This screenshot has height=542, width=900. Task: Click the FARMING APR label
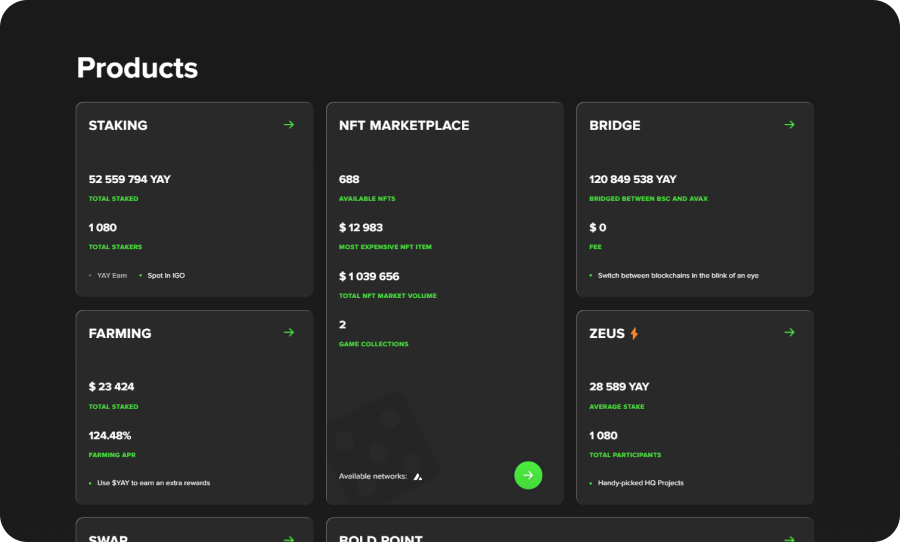coord(112,455)
